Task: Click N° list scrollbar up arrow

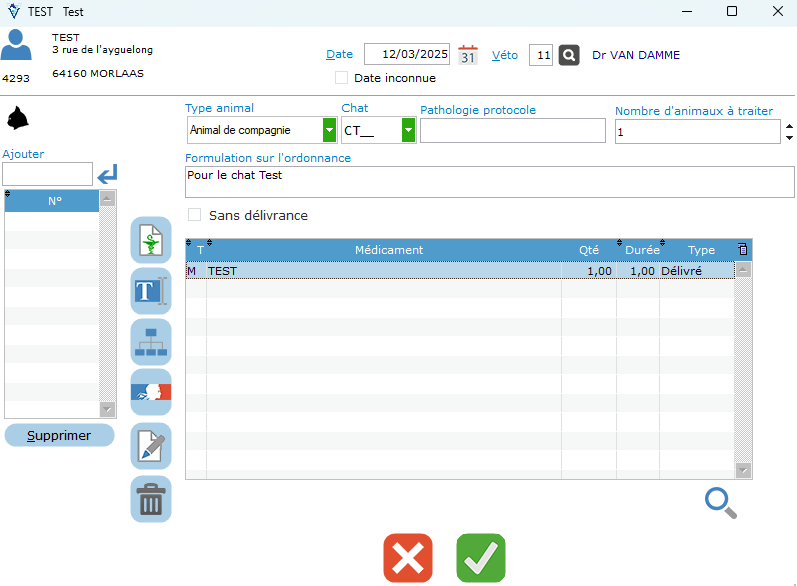Action: (x=107, y=199)
